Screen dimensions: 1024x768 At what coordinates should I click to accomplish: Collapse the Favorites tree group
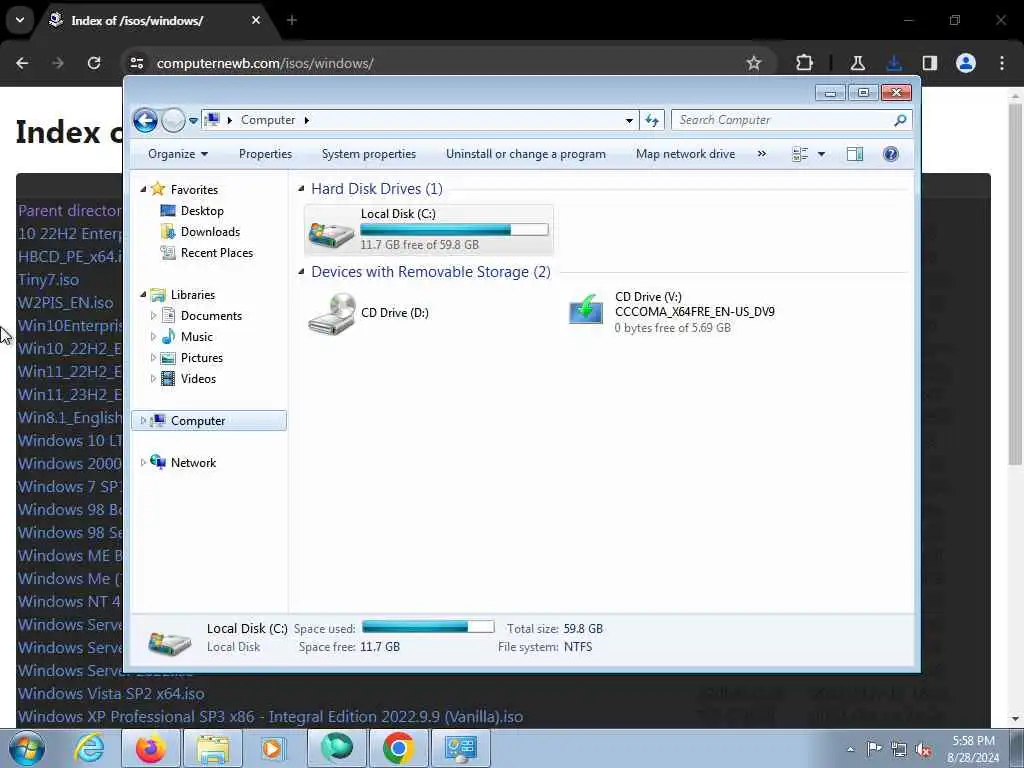[144, 189]
